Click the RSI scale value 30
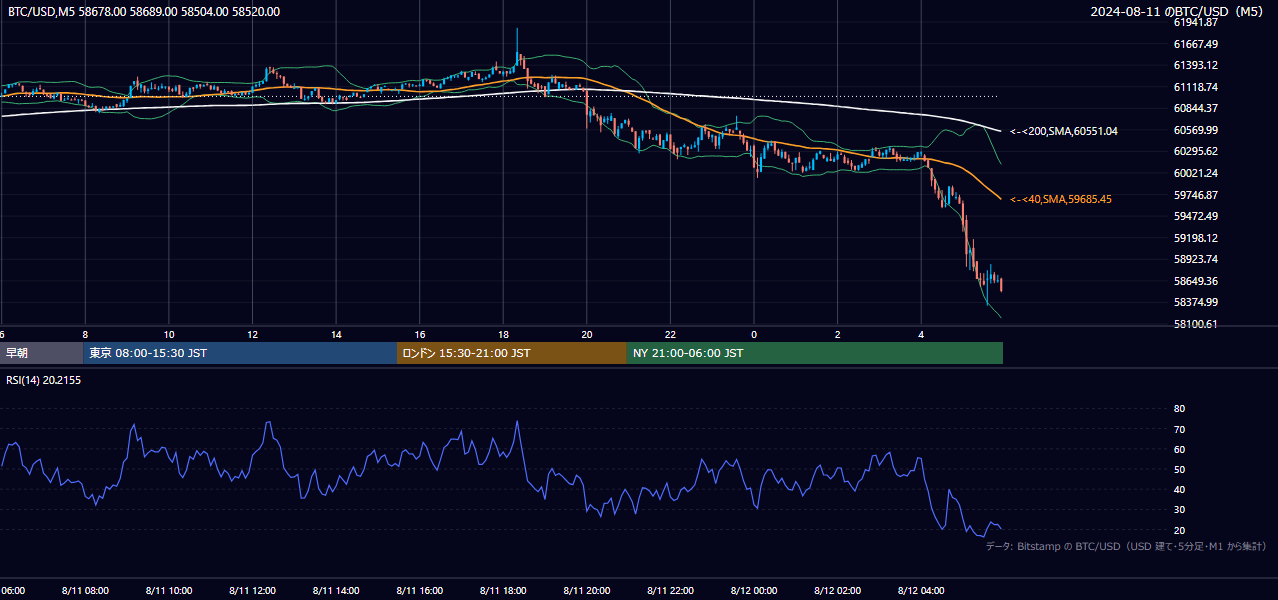 [1179, 509]
